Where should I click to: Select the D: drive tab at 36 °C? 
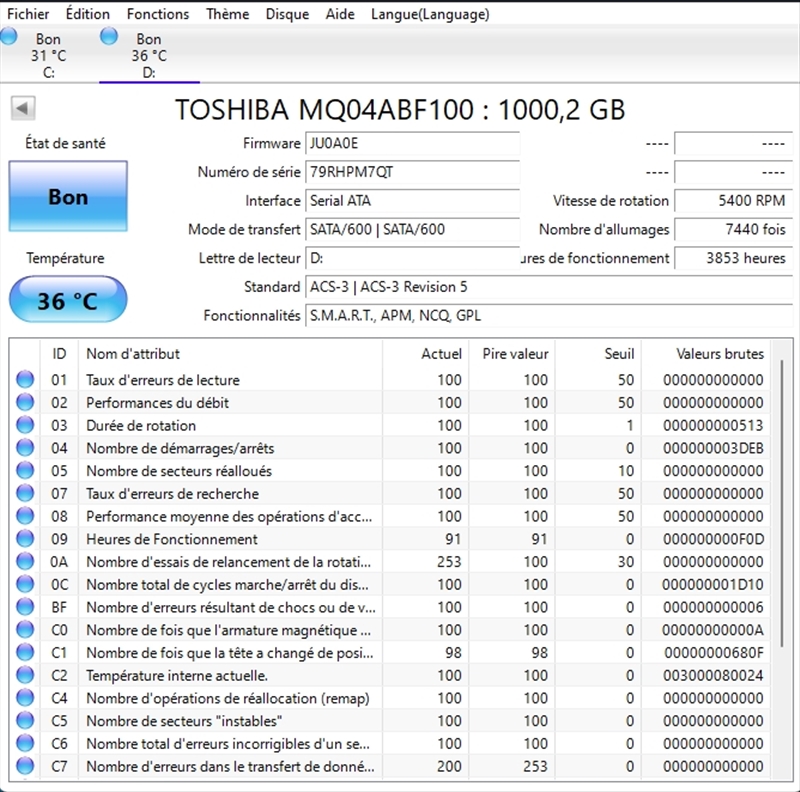[x=149, y=55]
